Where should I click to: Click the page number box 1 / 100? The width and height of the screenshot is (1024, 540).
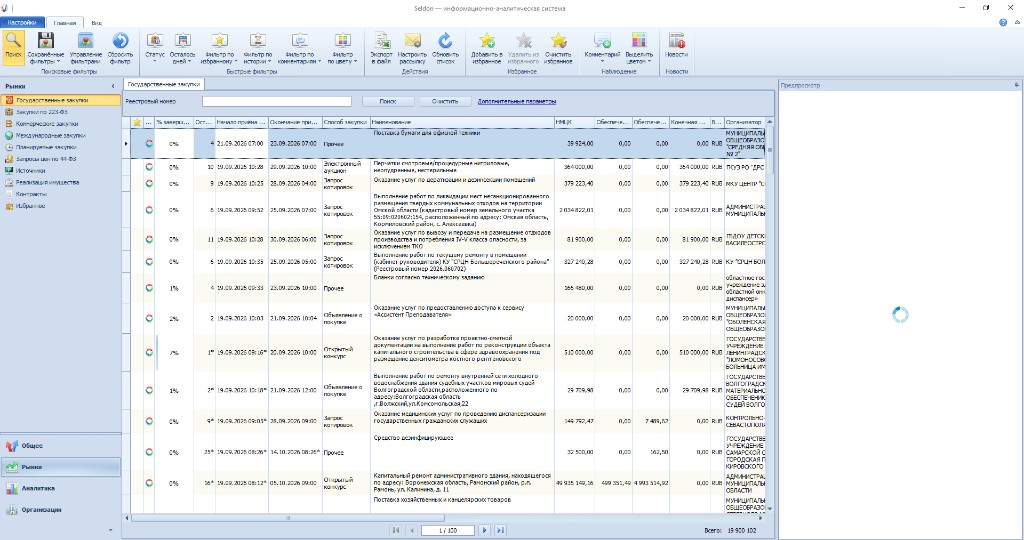click(447, 530)
